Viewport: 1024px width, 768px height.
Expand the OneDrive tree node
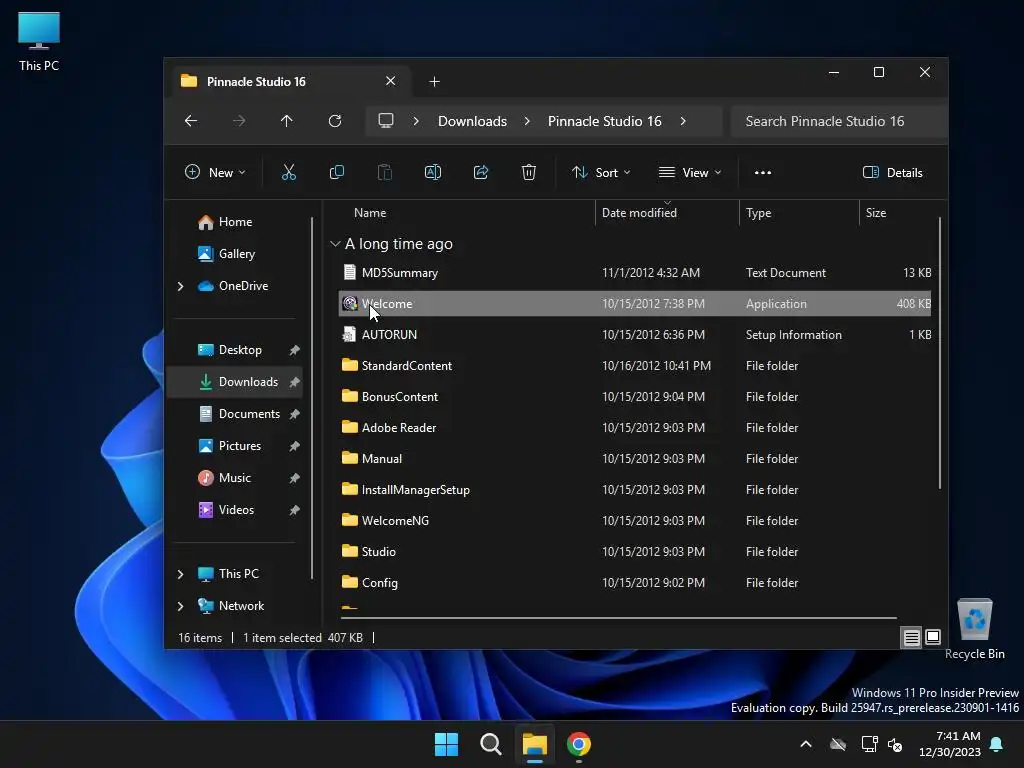(x=180, y=286)
